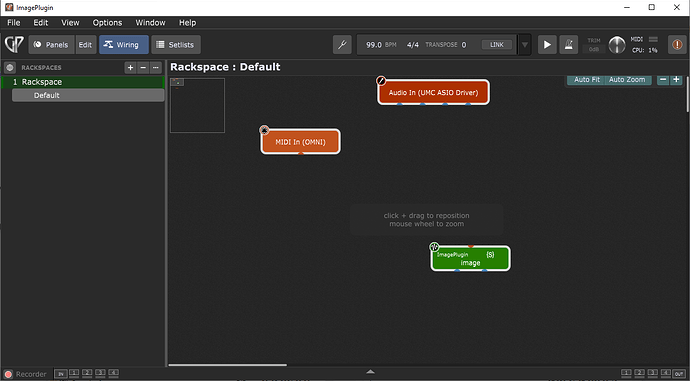Image resolution: width=690 pixels, height=381 pixels.
Task: Open the Window menu
Action: pos(150,22)
